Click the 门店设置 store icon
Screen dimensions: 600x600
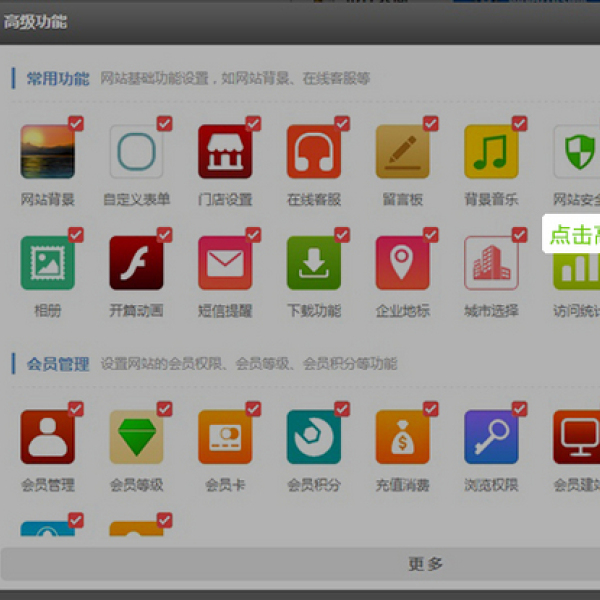point(225,152)
